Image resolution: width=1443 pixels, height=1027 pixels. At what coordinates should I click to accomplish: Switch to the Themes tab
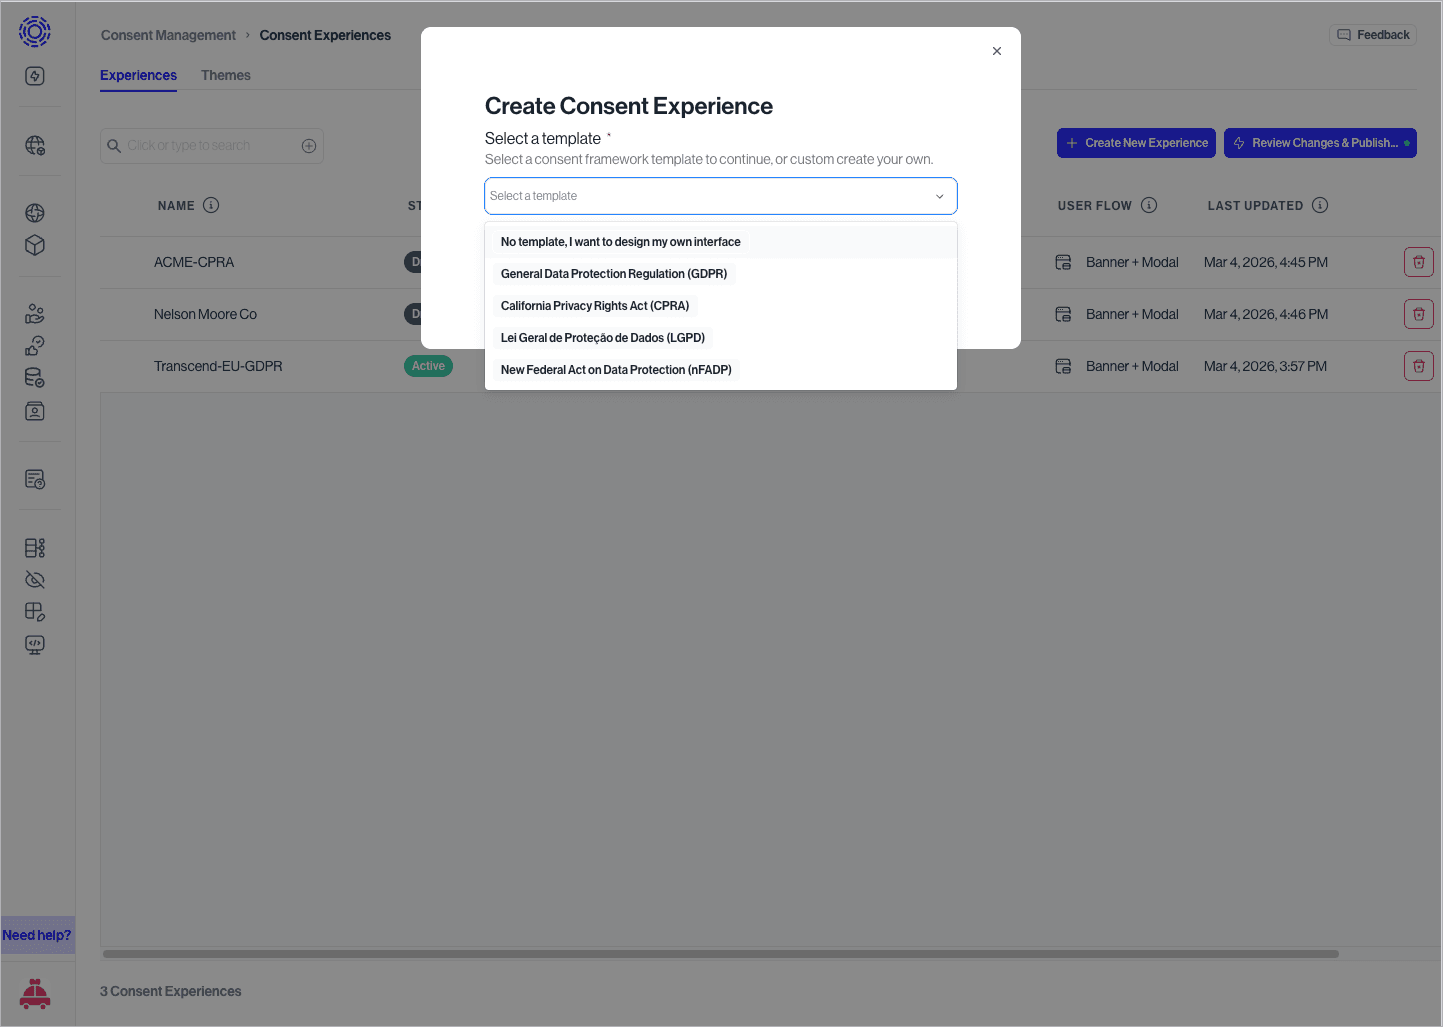tap(225, 75)
